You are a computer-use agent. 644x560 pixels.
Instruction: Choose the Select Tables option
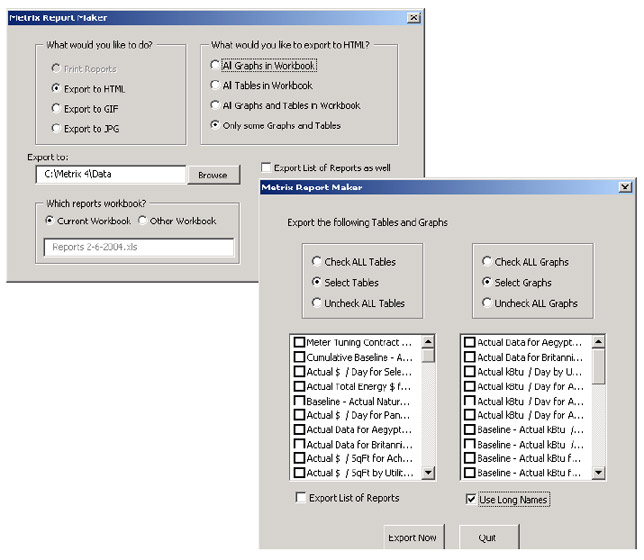pos(316,282)
